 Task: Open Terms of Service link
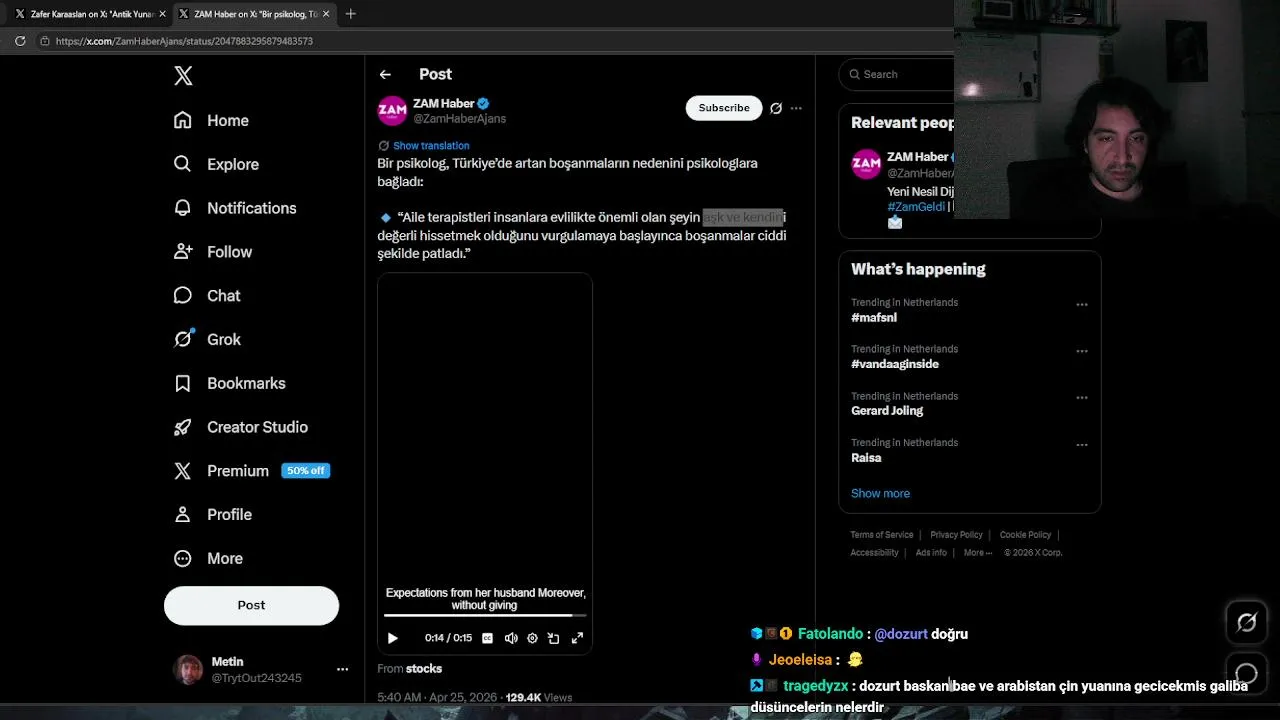tap(882, 535)
